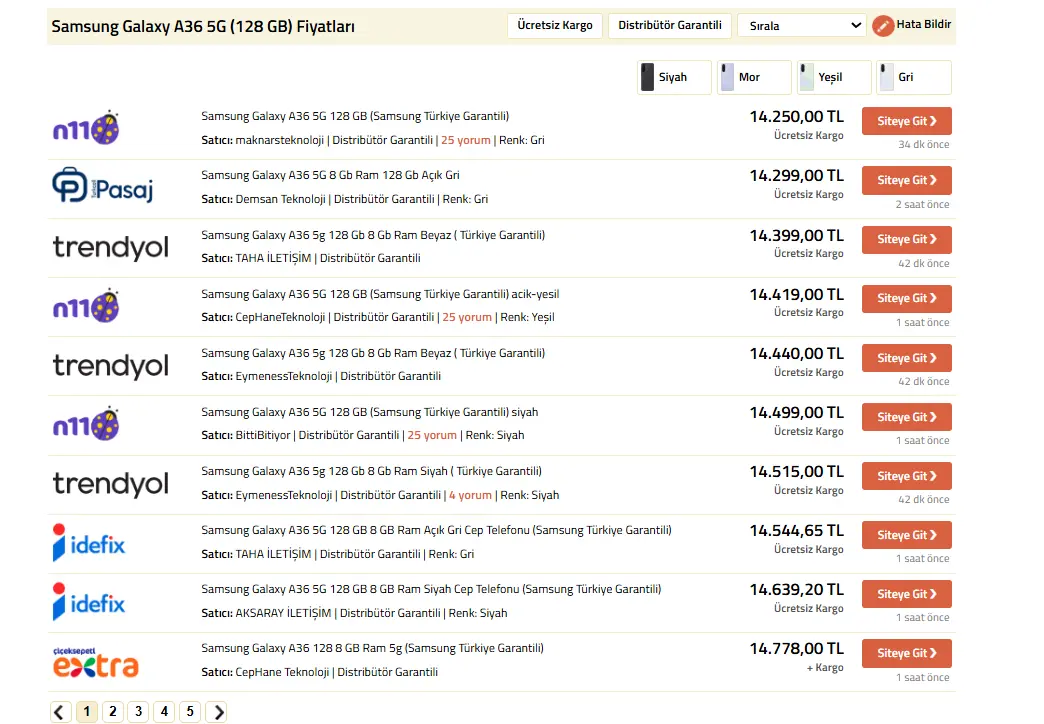The width and height of the screenshot is (1044, 724).
Task: Open title ending with 'acik-yesil'
Action: (380, 294)
